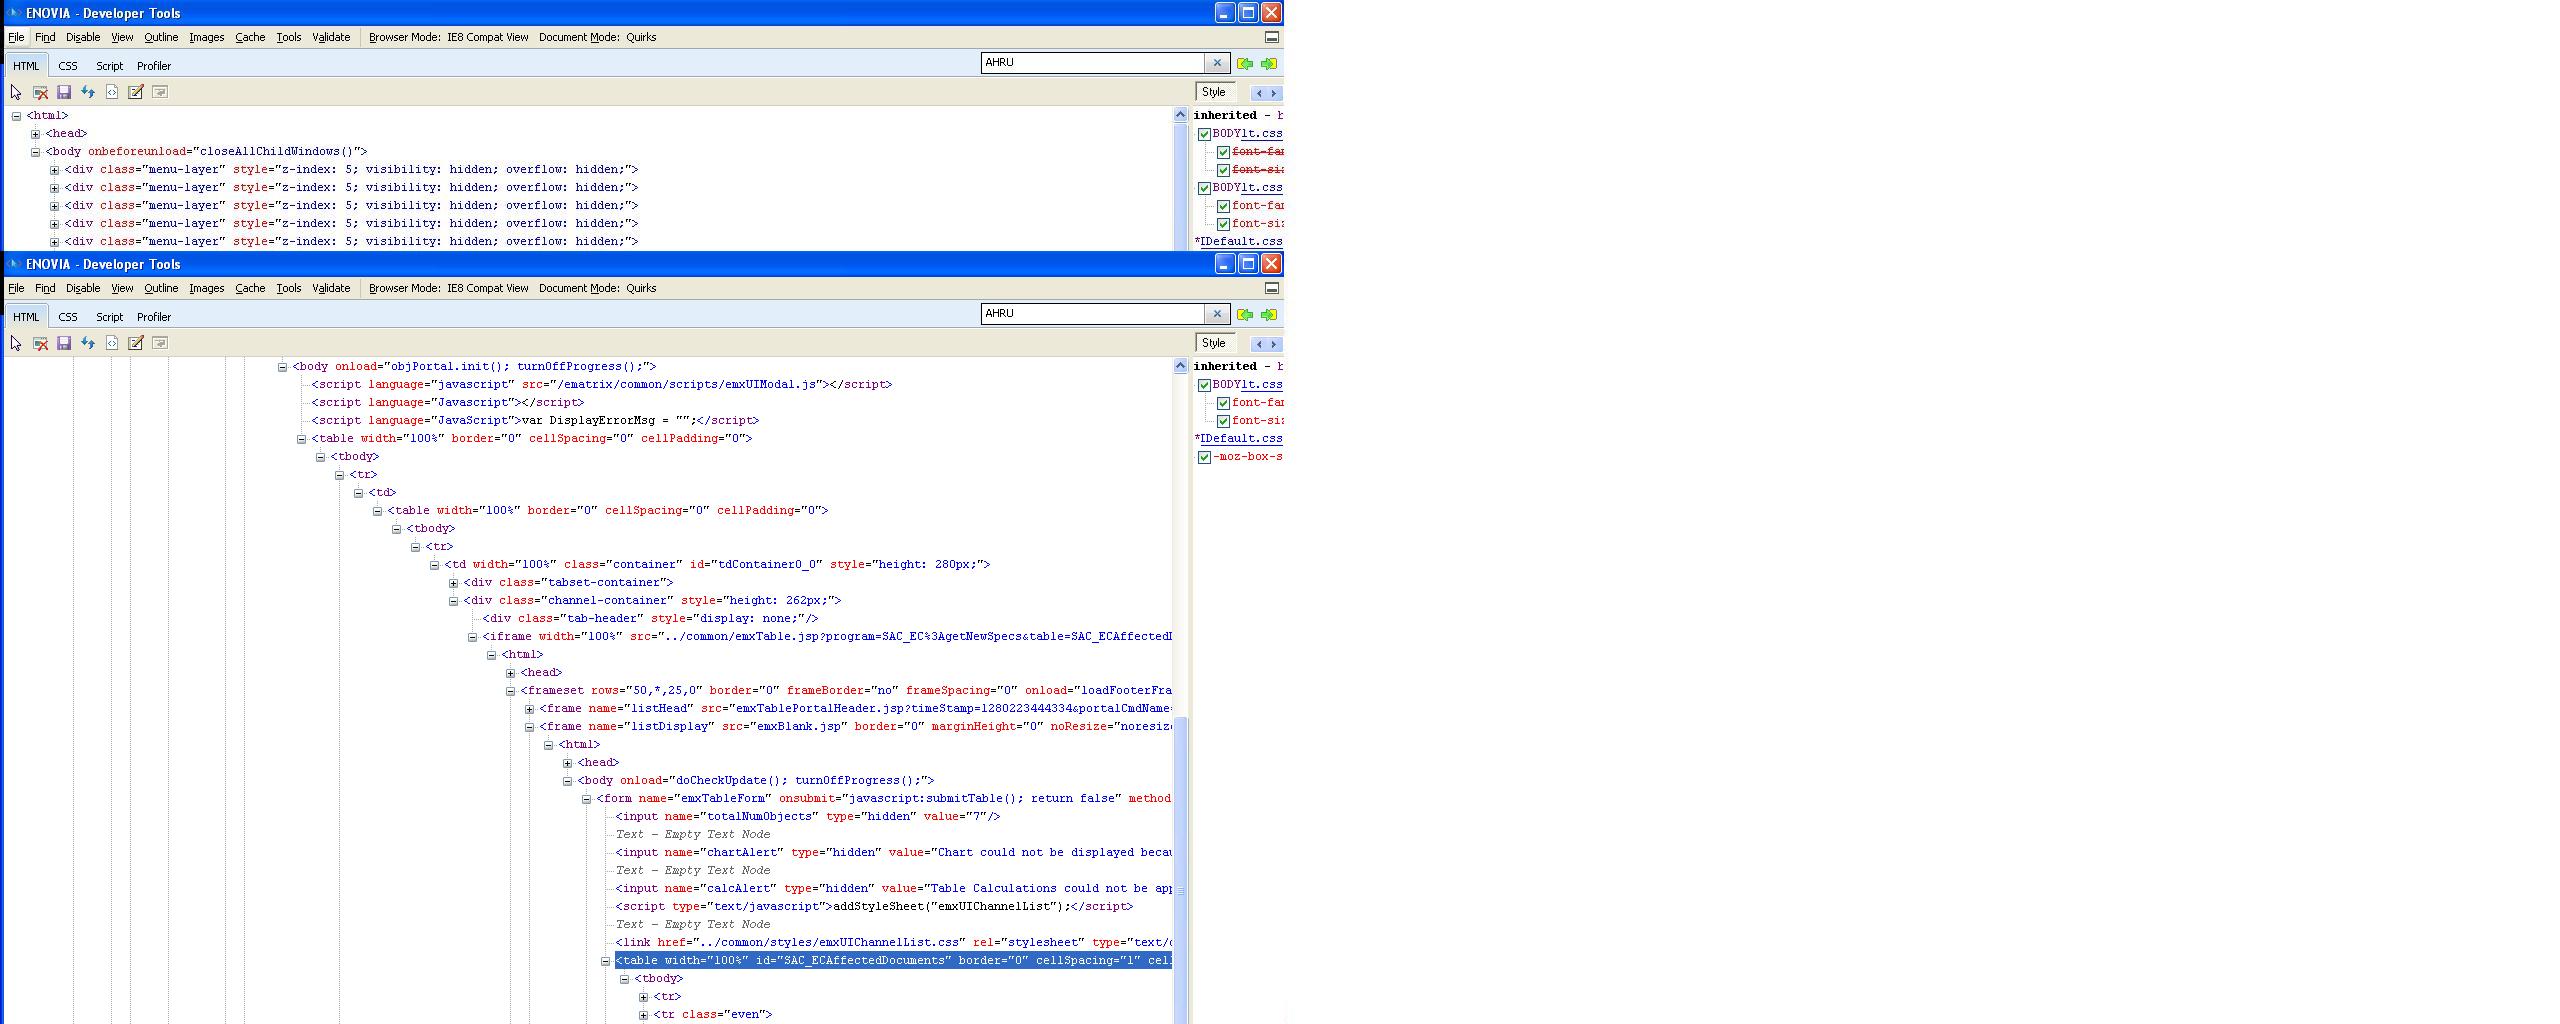Open Outline menu in bottom window

click(x=161, y=288)
